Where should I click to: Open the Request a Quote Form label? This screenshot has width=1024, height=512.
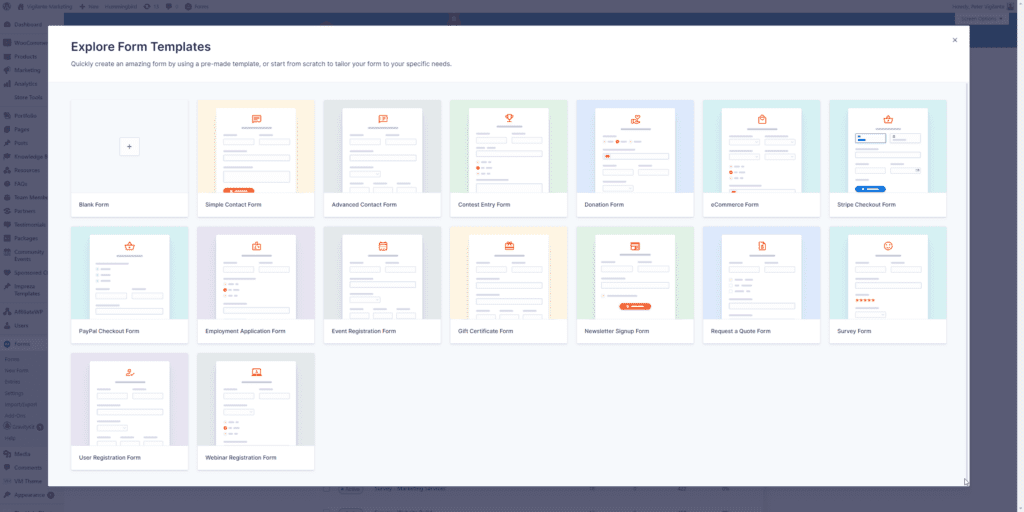[x=740, y=331]
